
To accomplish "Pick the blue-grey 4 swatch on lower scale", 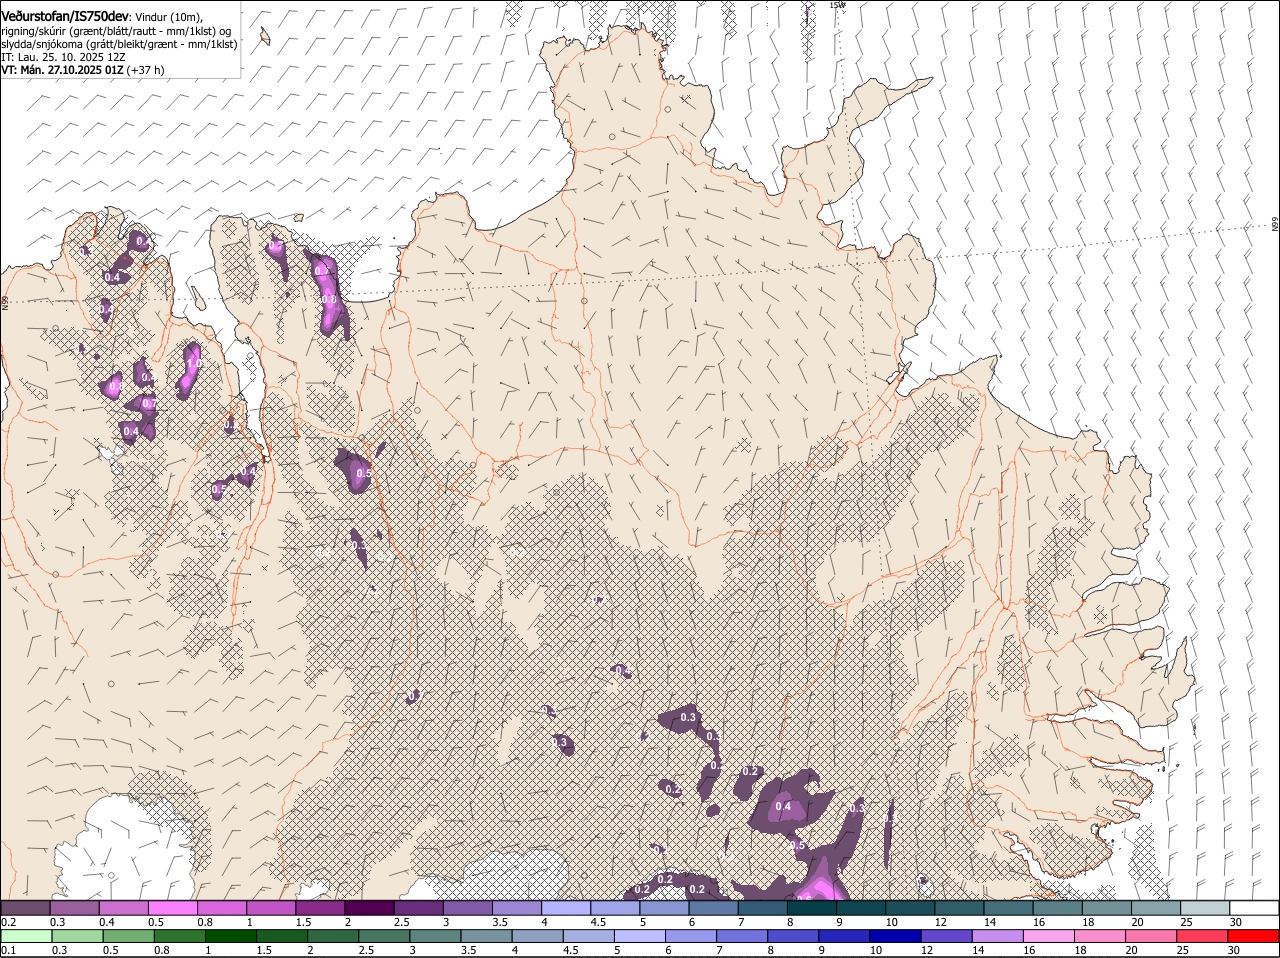I will tap(538, 936).
